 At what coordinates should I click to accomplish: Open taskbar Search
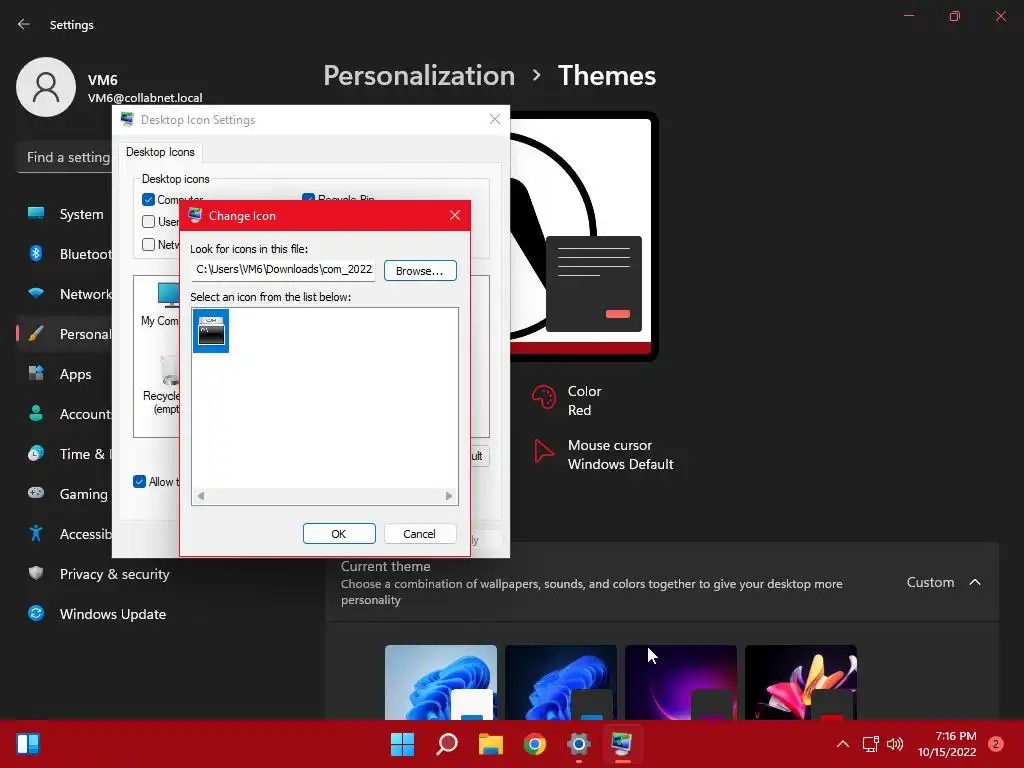tap(447, 744)
